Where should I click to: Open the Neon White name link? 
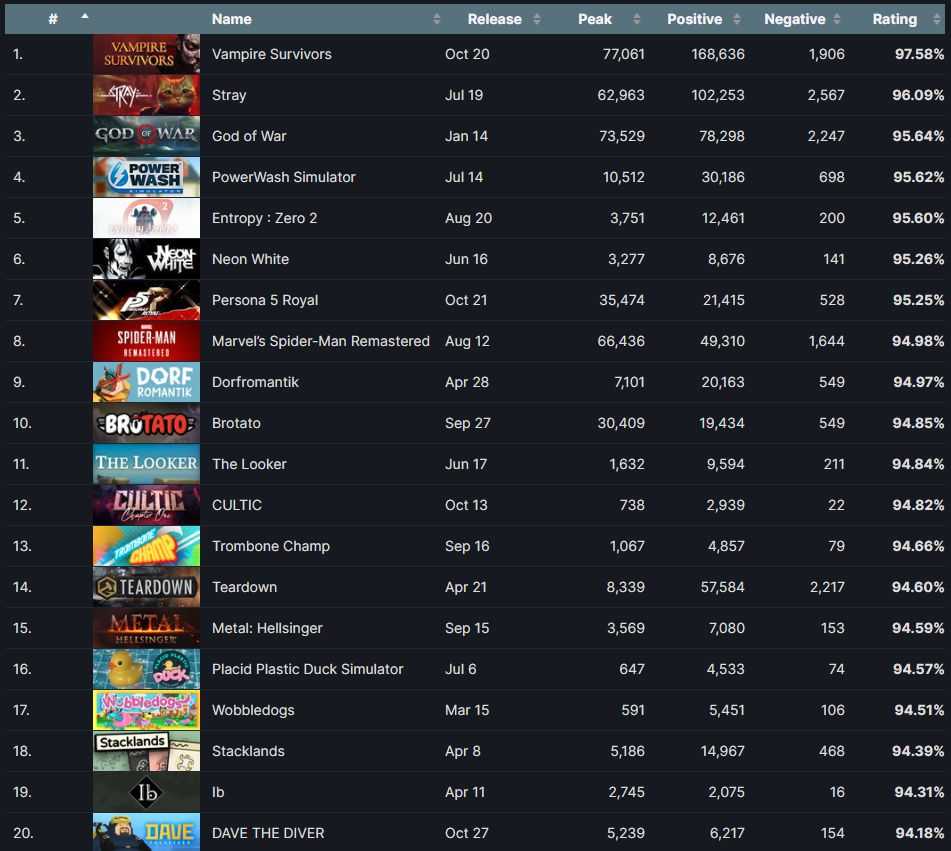click(250, 259)
